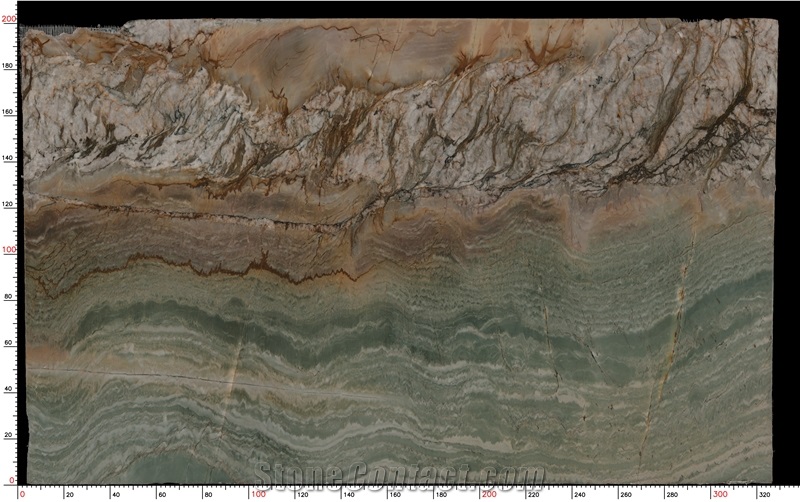Click the red 200 label on the horizontal ruler
This screenshot has width=800, height=502.
[489, 494]
